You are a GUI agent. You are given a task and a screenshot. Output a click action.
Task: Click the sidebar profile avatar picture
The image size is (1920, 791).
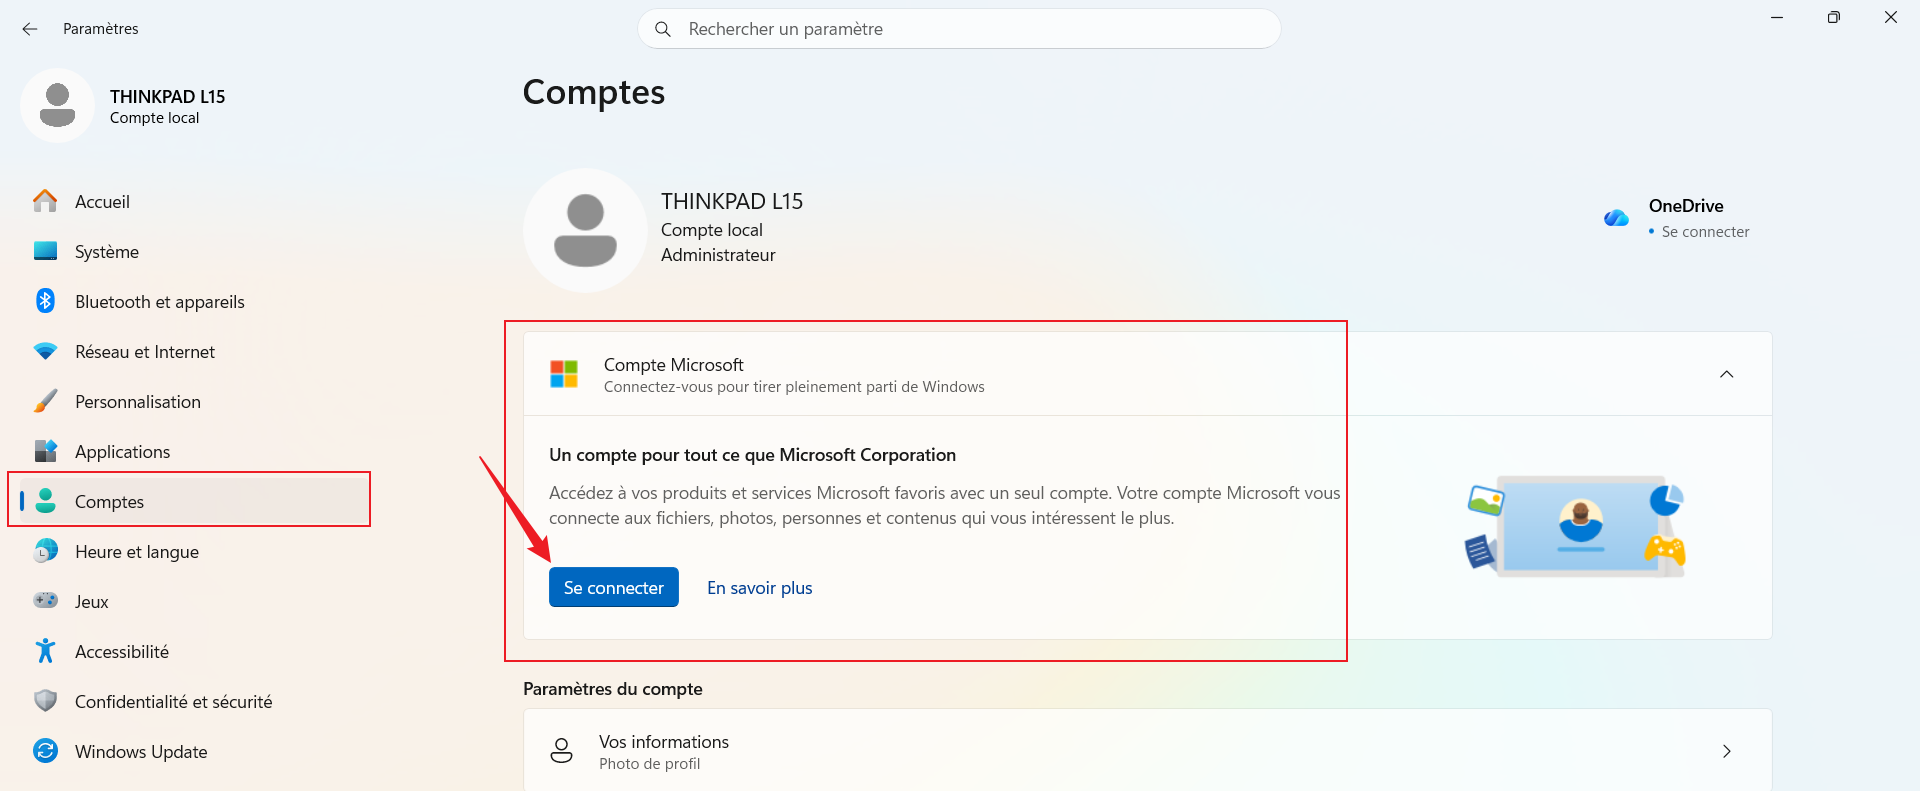pyautogui.click(x=58, y=105)
